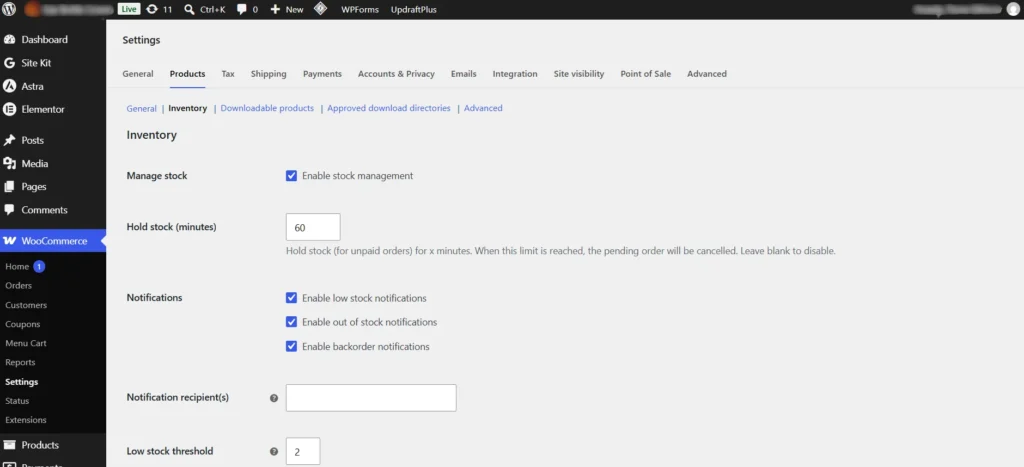Screen dimensions: 1024x467
Task: Select the Inventory sub-section
Action: (x=187, y=108)
